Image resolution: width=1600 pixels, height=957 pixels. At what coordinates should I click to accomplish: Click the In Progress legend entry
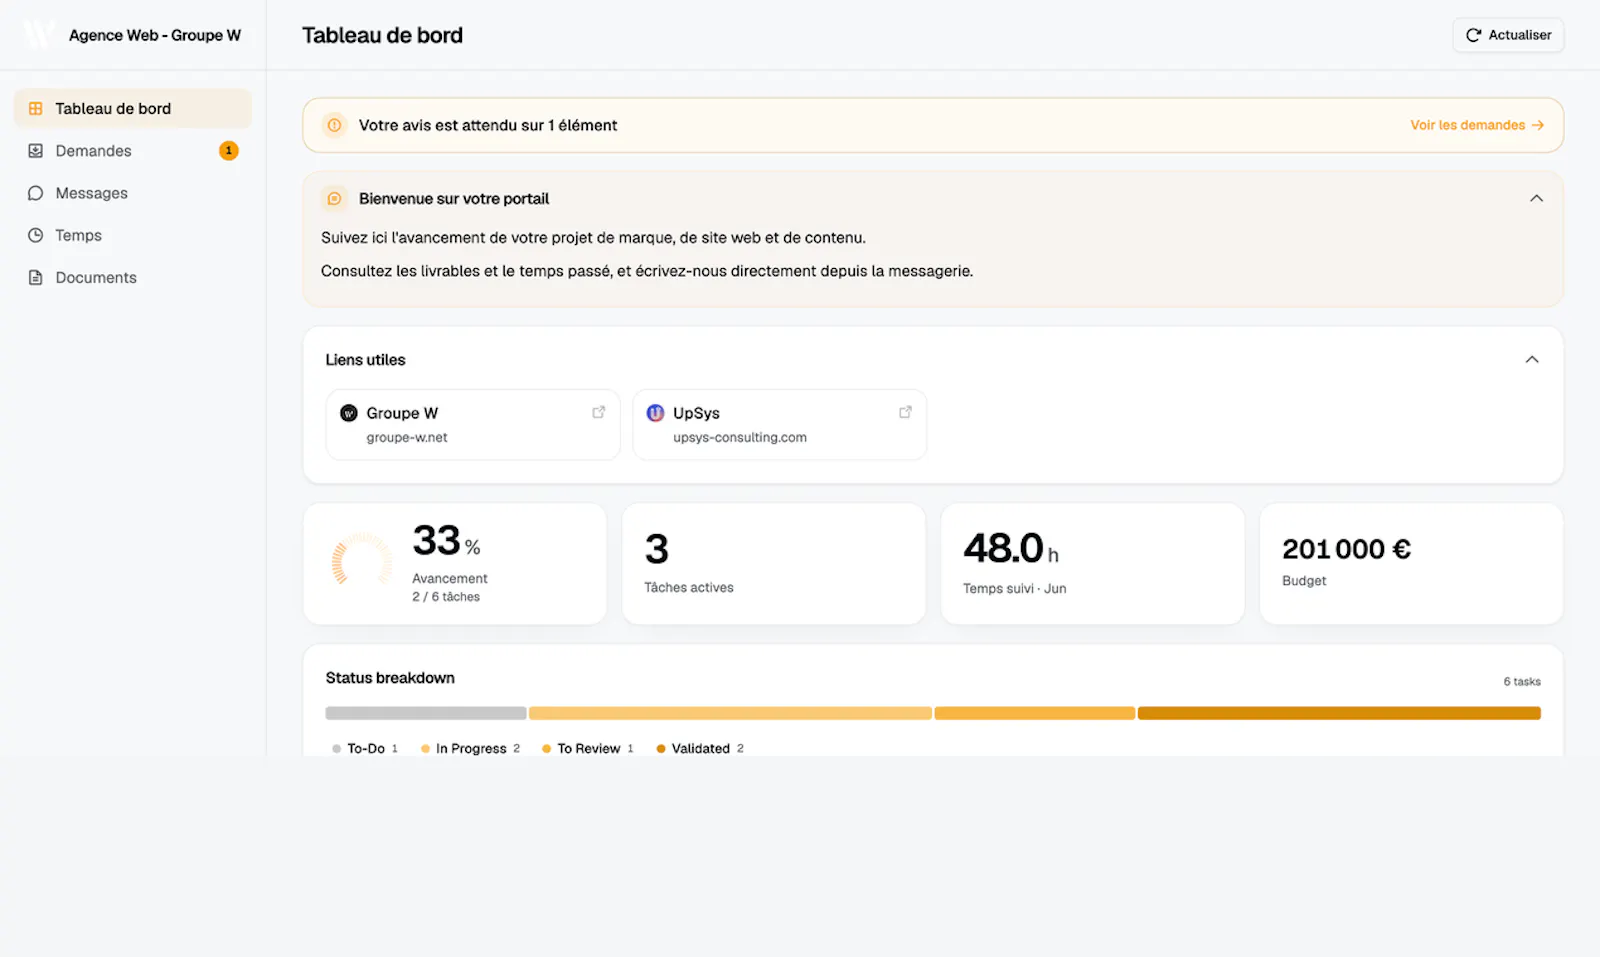[471, 748]
